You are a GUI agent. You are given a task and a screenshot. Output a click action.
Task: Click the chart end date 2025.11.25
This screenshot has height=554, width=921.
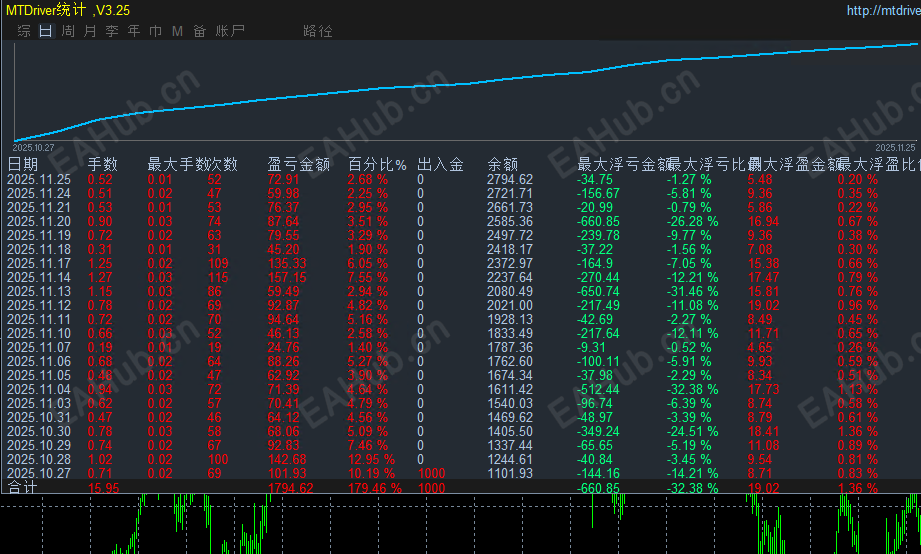coord(895,147)
